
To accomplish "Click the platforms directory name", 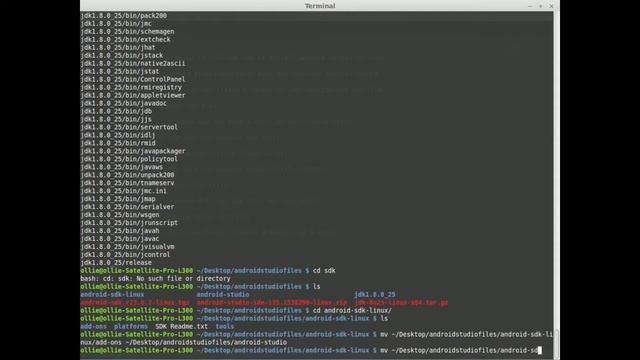I will 131,326.
